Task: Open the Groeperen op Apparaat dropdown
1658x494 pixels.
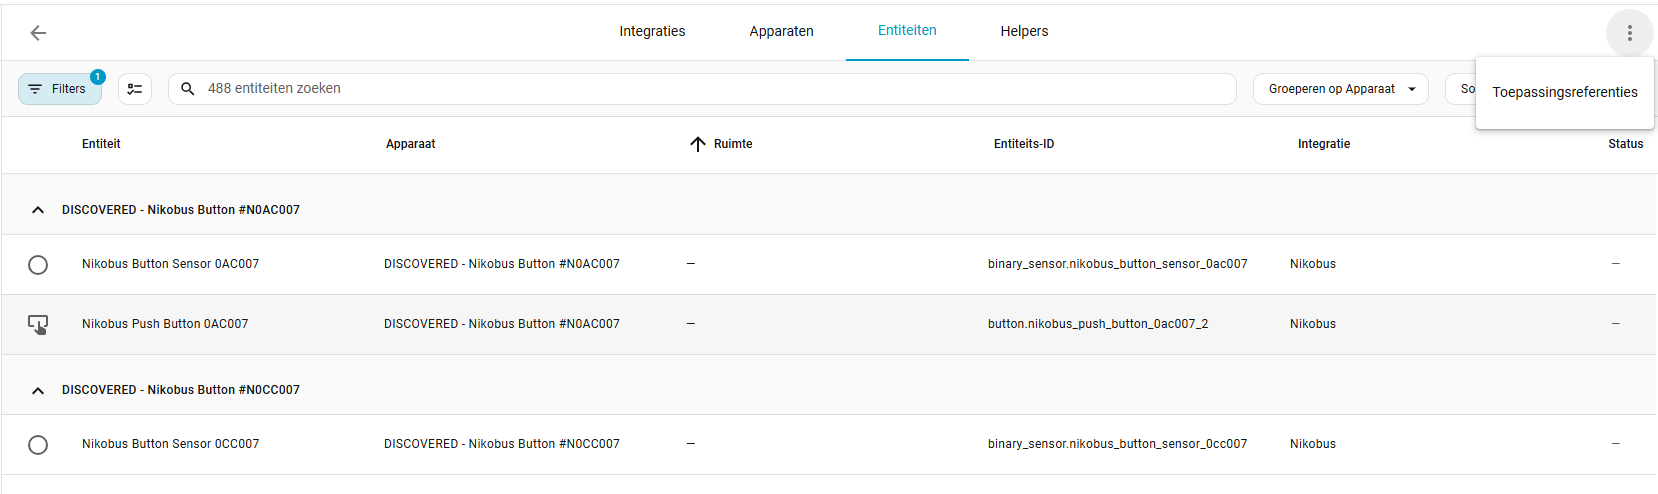Action: pyautogui.click(x=1340, y=89)
